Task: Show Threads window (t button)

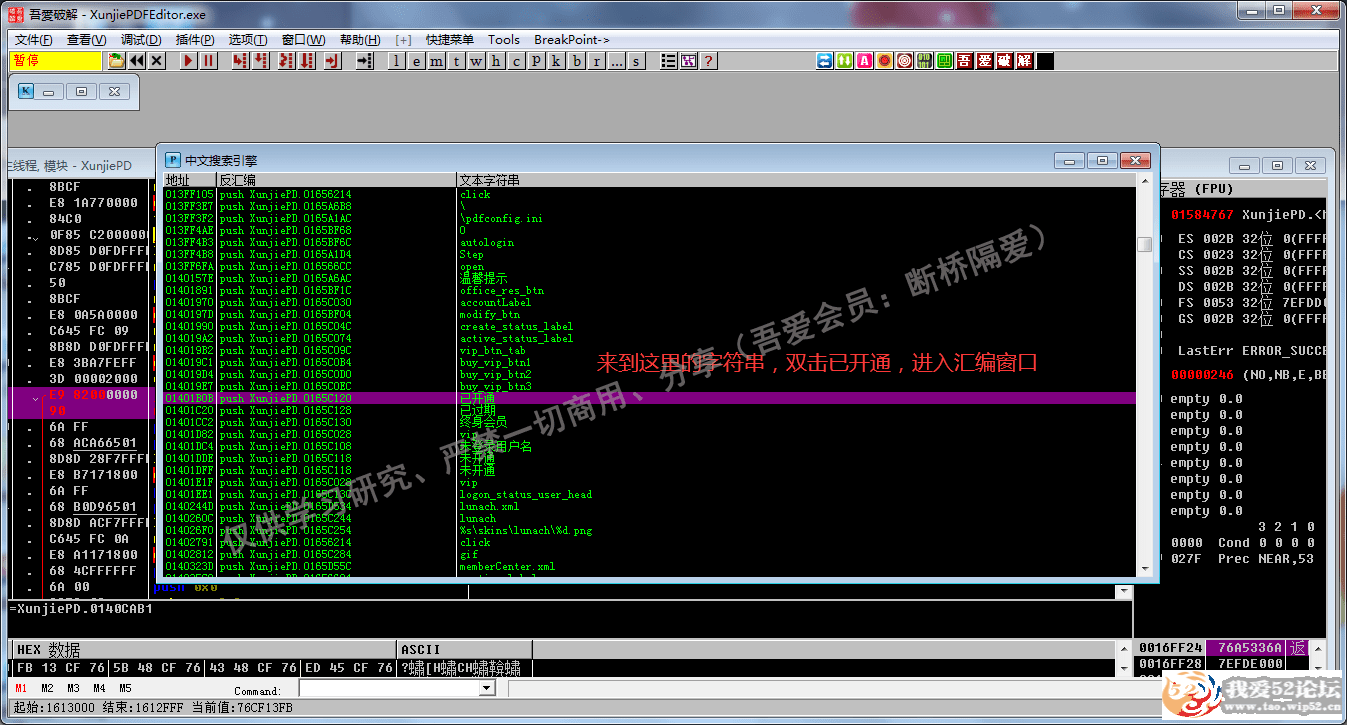Action: coord(456,61)
